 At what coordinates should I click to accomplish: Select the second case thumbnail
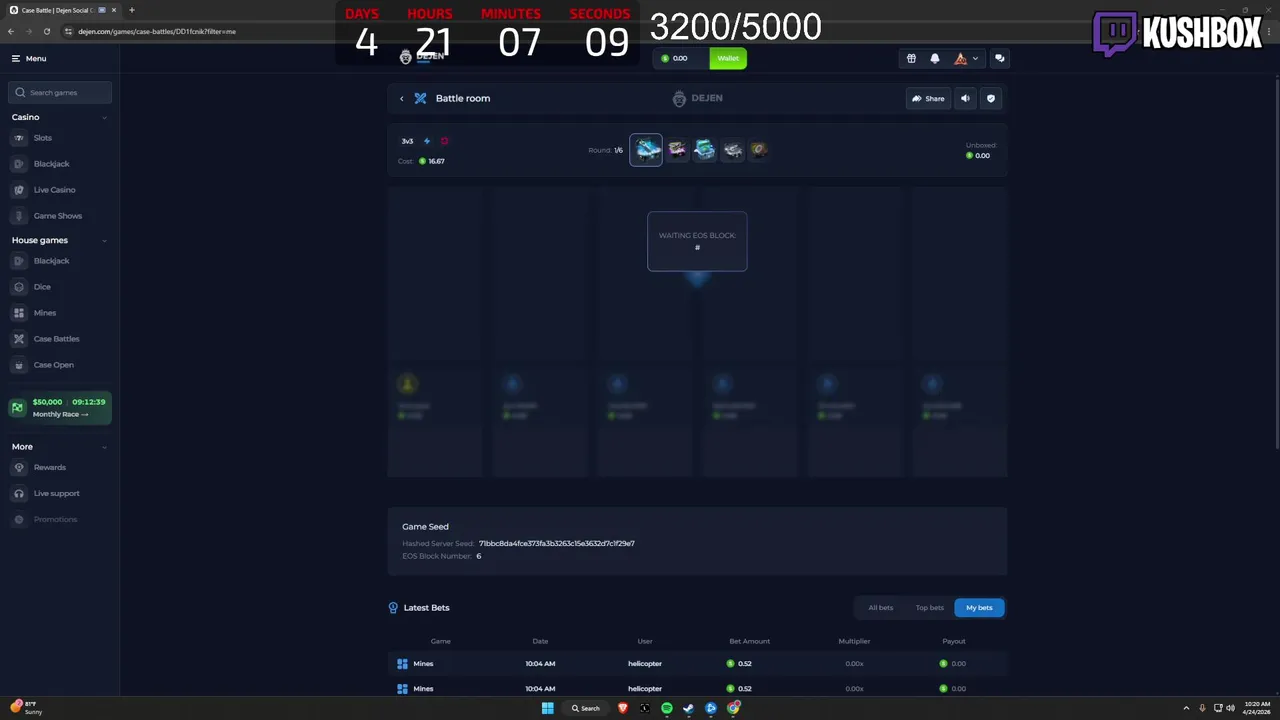[x=677, y=150]
